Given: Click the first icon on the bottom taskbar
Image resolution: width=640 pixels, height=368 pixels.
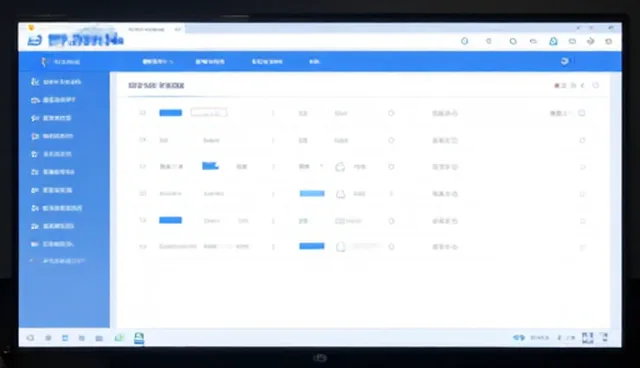Looking at the screenshot, I should (x=30, y=338).
